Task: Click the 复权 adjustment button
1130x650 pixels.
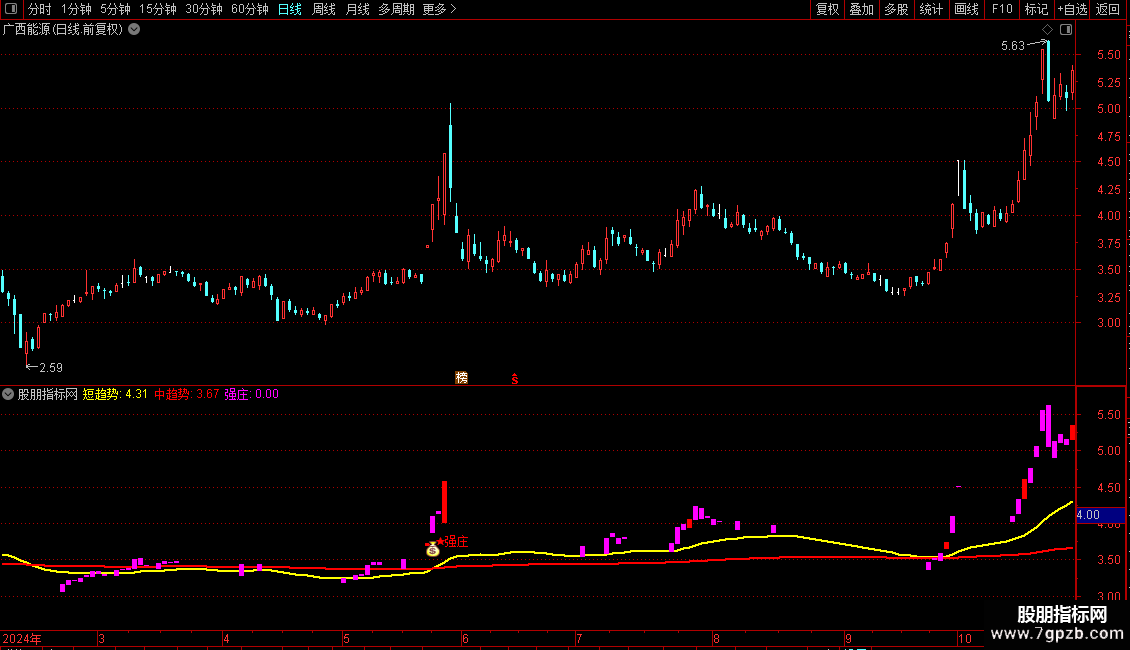Action: tap(827, 9)
